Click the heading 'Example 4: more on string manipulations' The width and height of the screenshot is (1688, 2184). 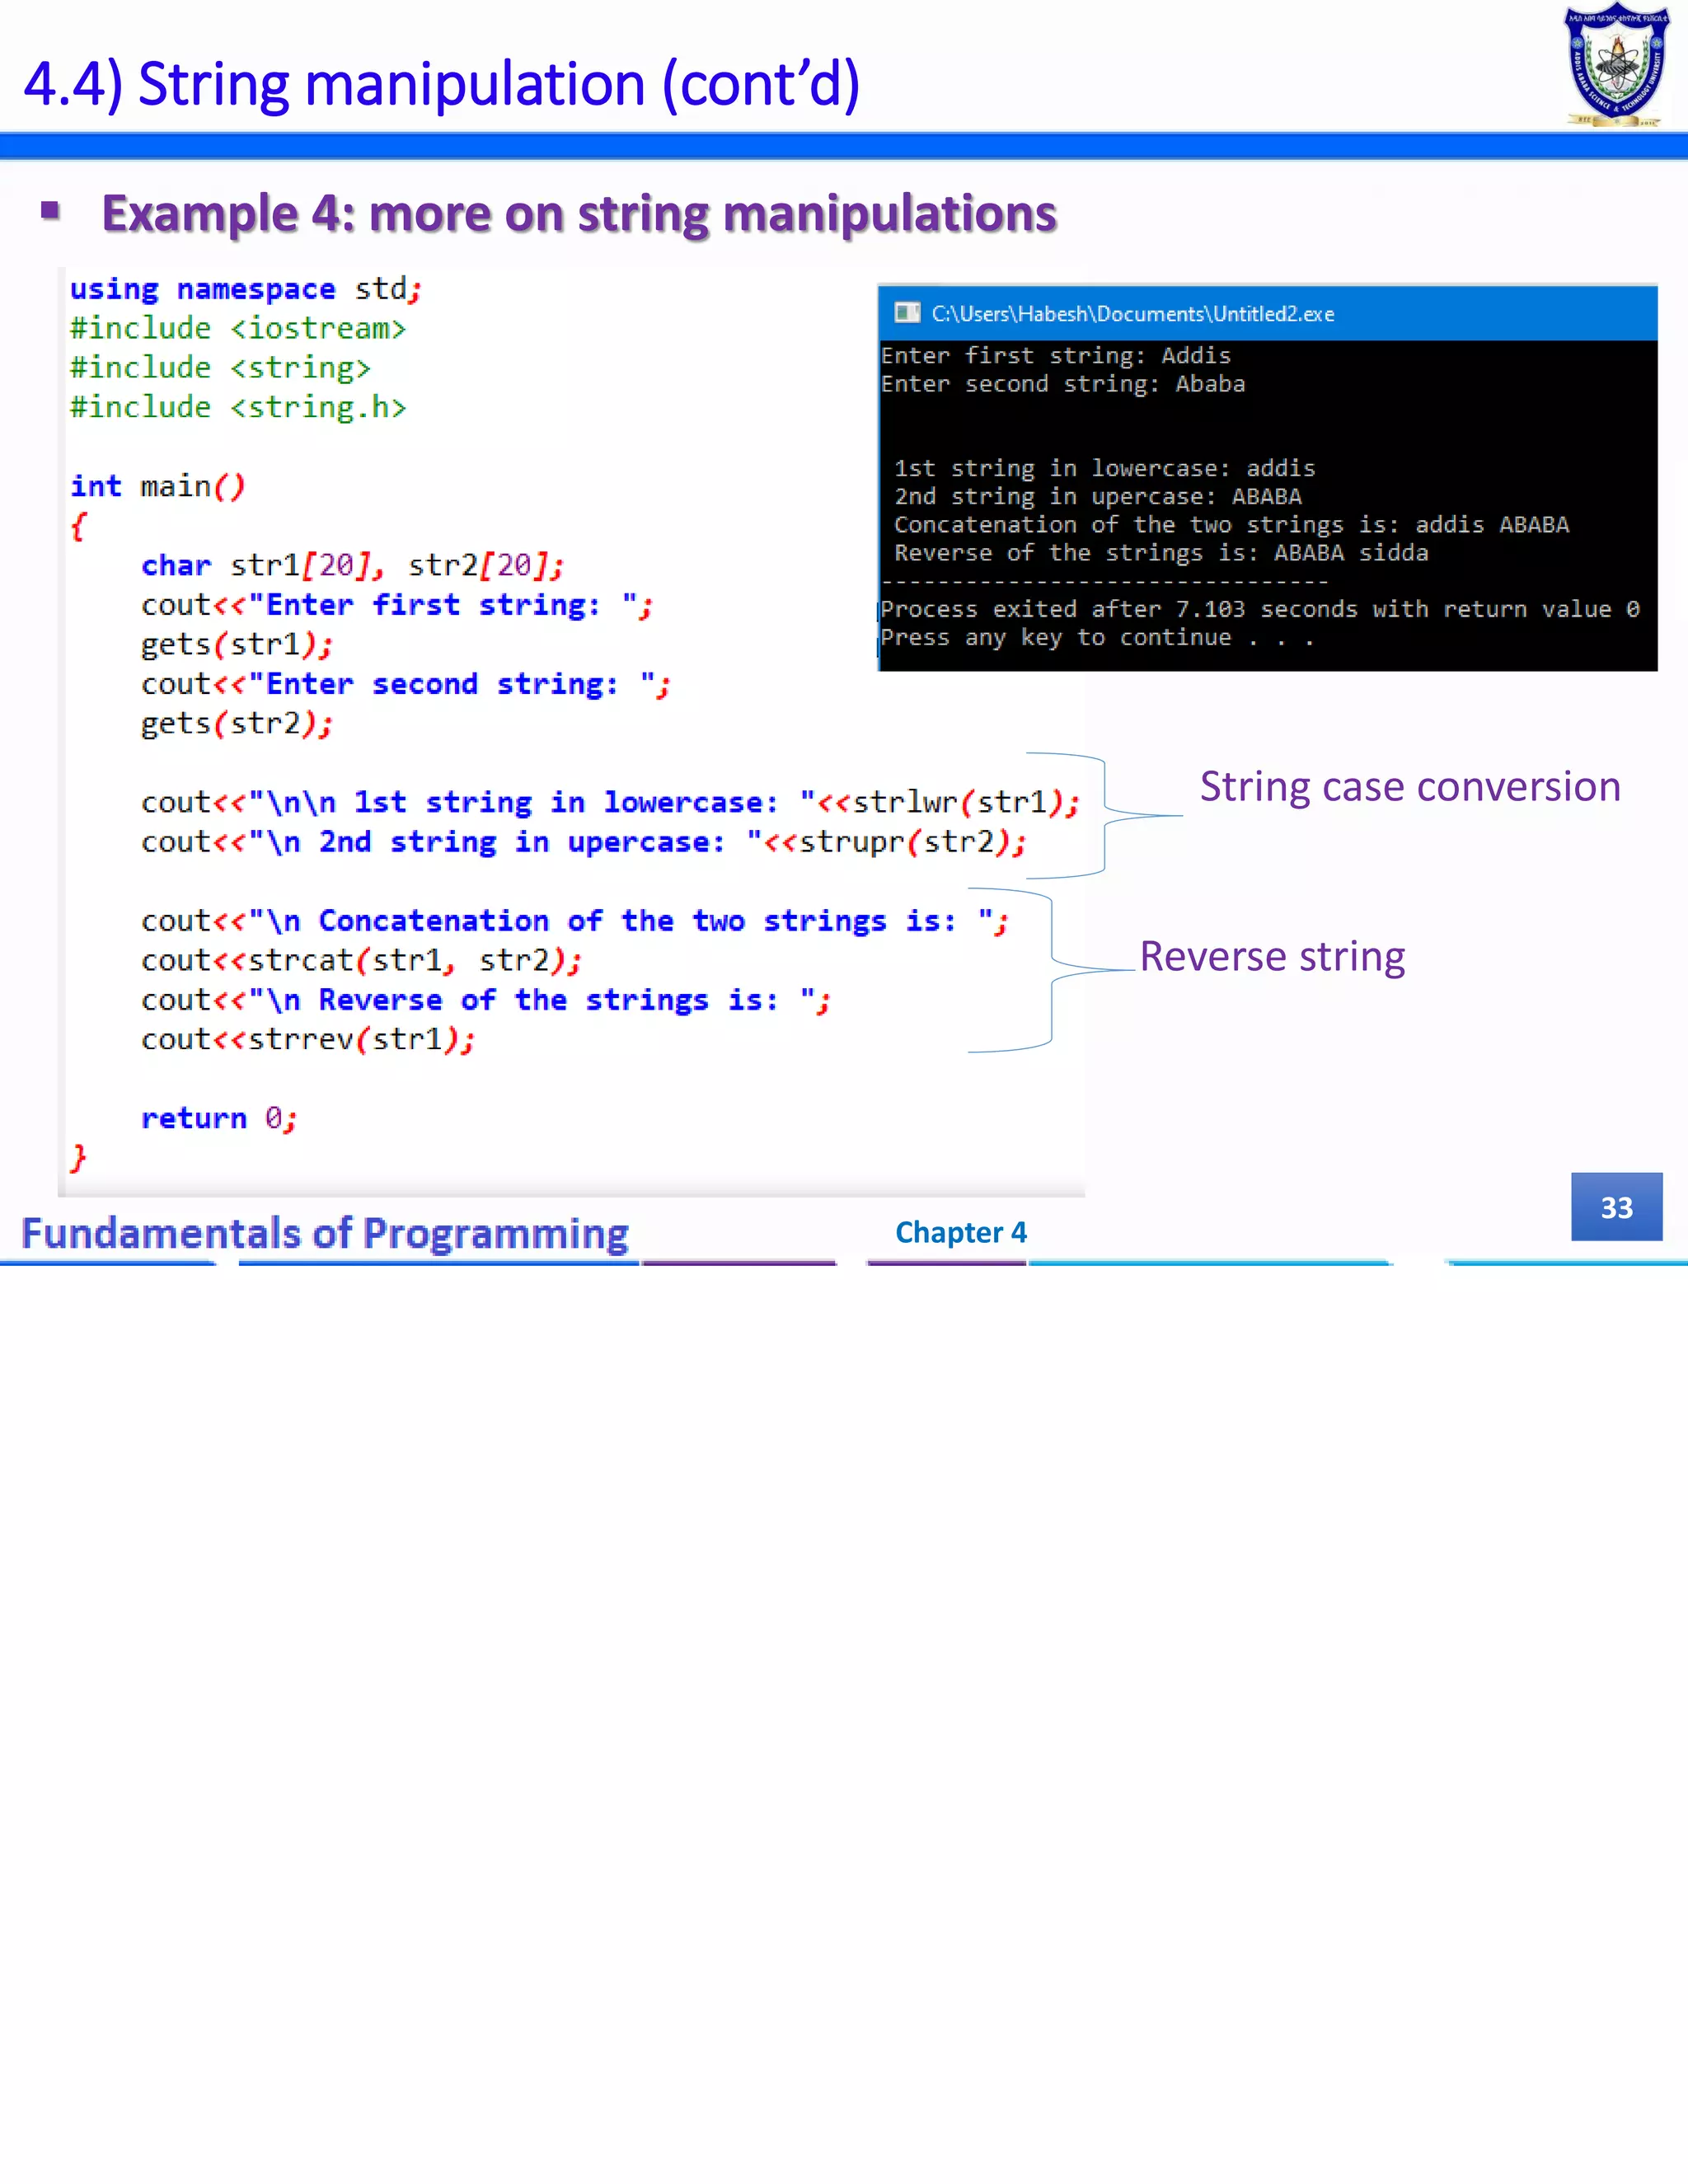pyautogui.click(x=579, y=214)
